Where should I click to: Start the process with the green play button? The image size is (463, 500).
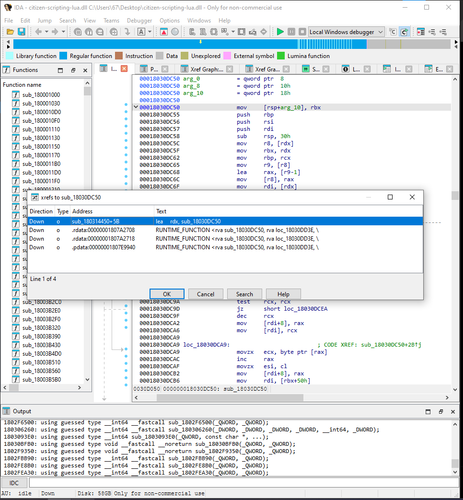pyautogui.click(x=280, y=32)
